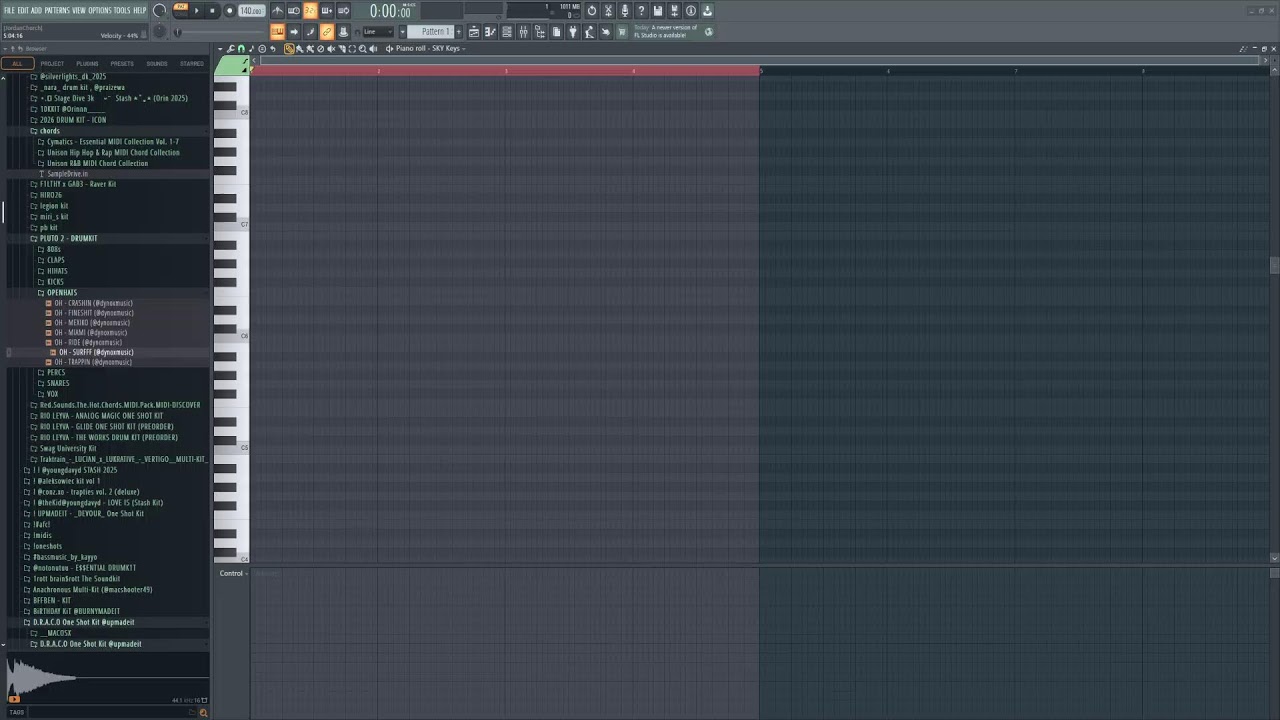
Task: Click the Control lane label
Action: (x=231, y=573)
